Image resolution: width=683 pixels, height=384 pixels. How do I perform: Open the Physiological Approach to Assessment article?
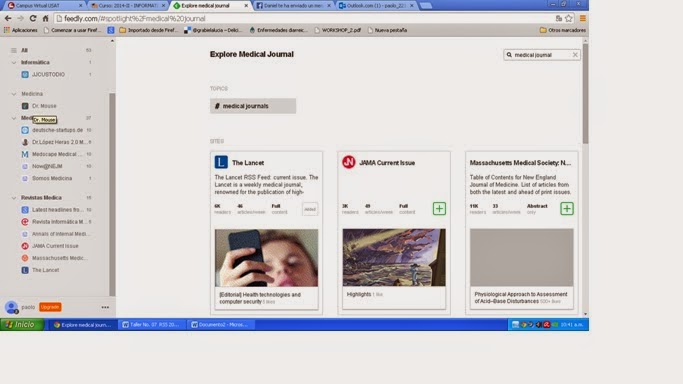[x=521, y=298]
